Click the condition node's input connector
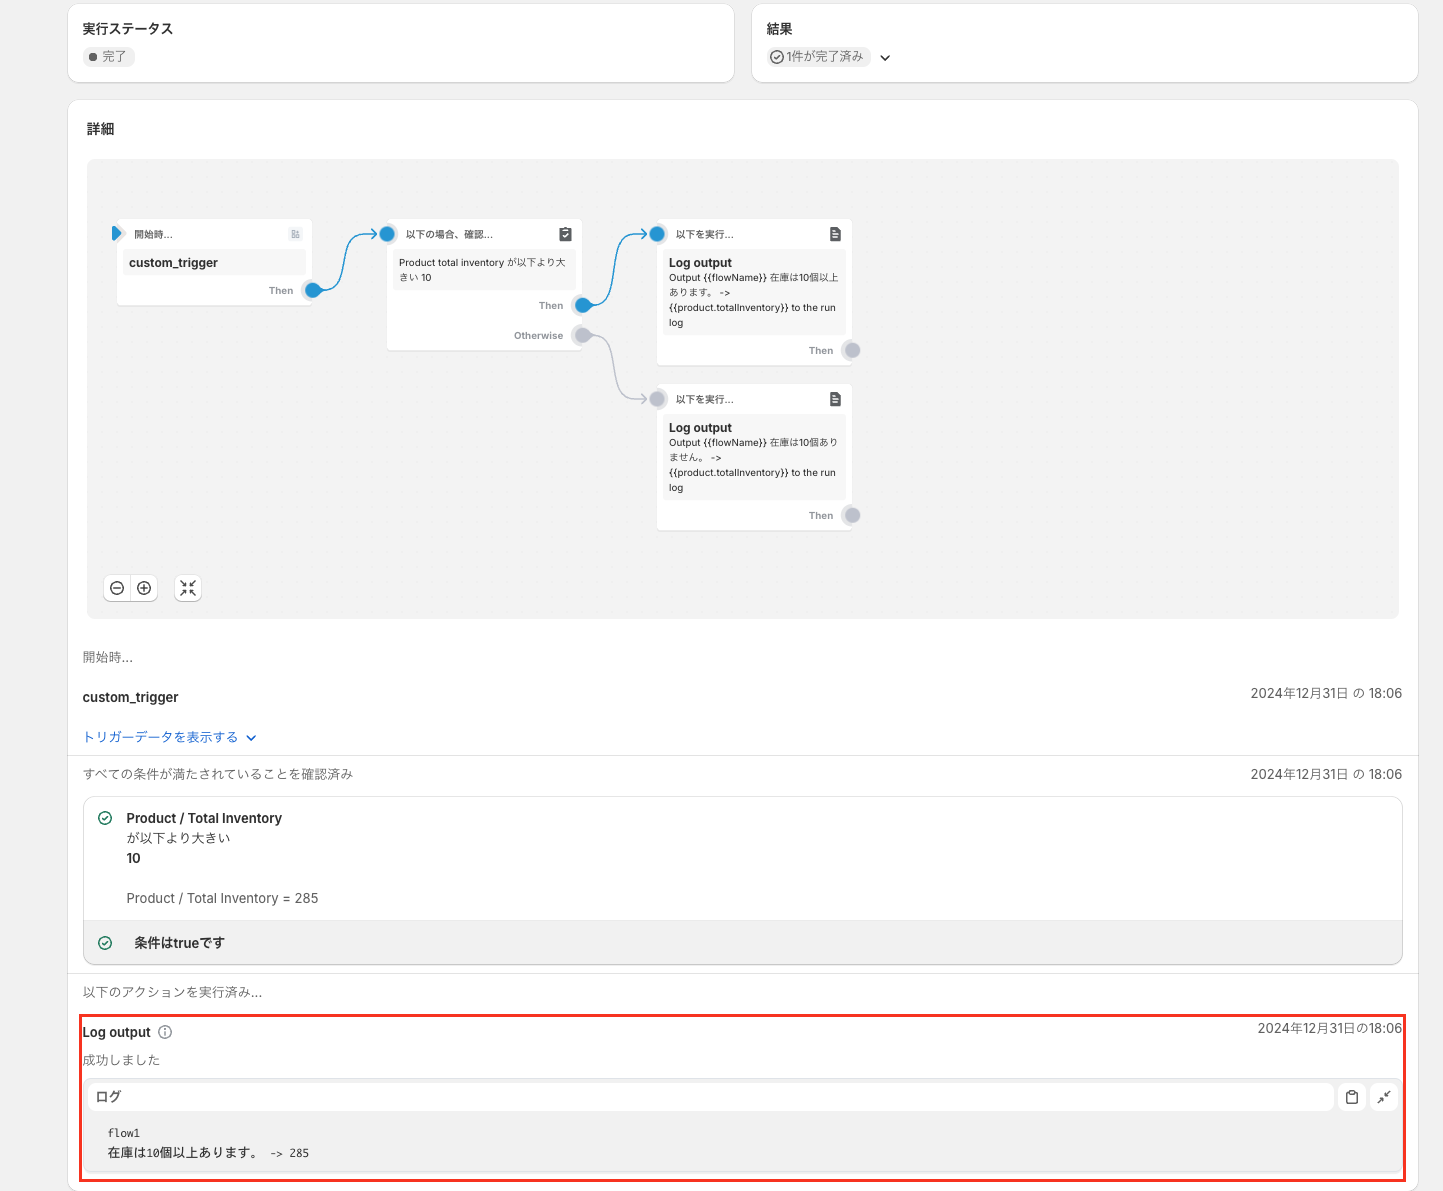1443x1191 pixels. point(387,234)
